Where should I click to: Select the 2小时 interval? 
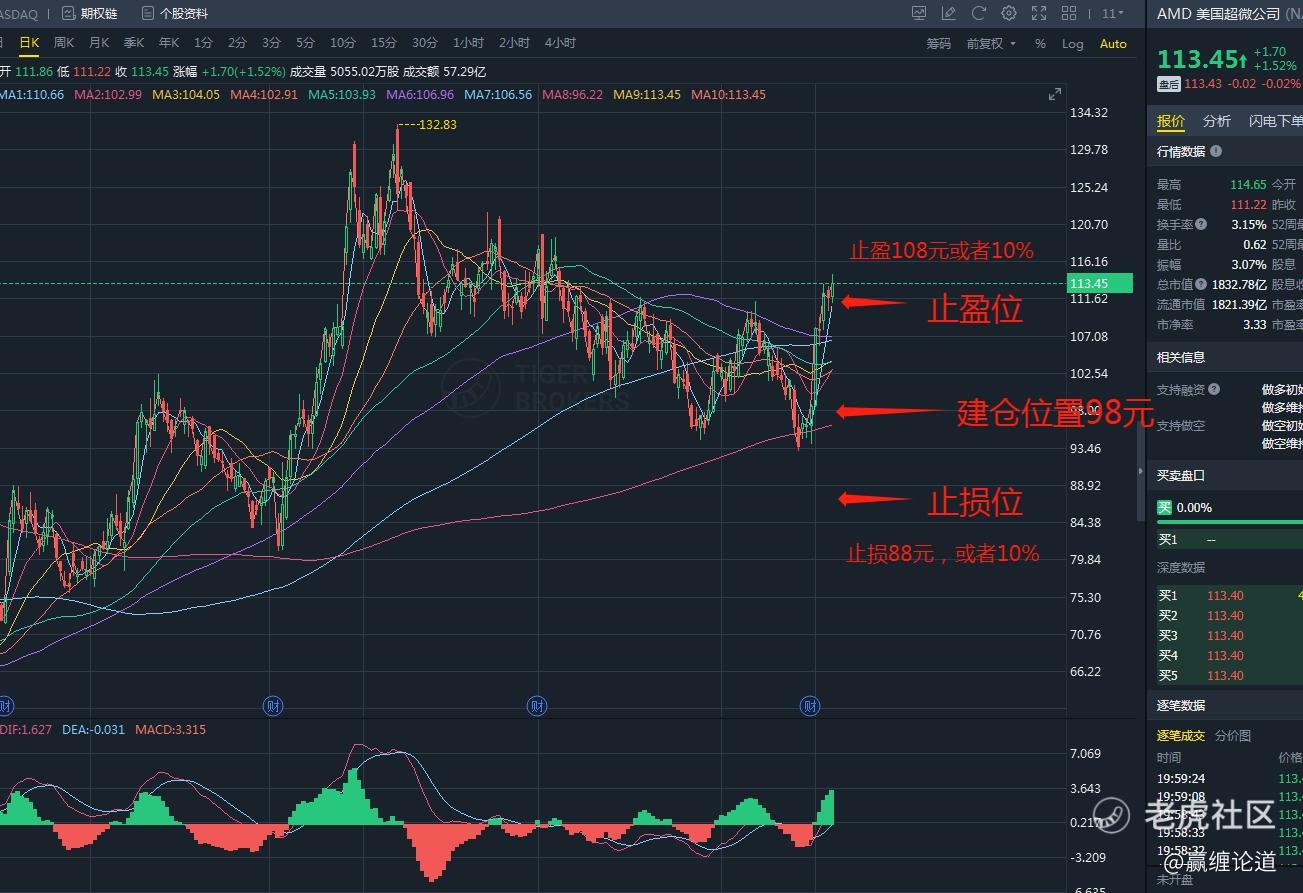click(514, 43)
